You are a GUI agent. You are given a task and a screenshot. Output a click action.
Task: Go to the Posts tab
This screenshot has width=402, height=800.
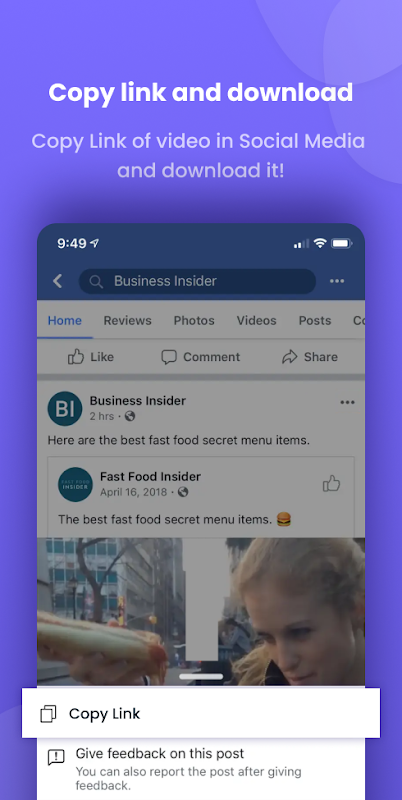coord(315,320)
